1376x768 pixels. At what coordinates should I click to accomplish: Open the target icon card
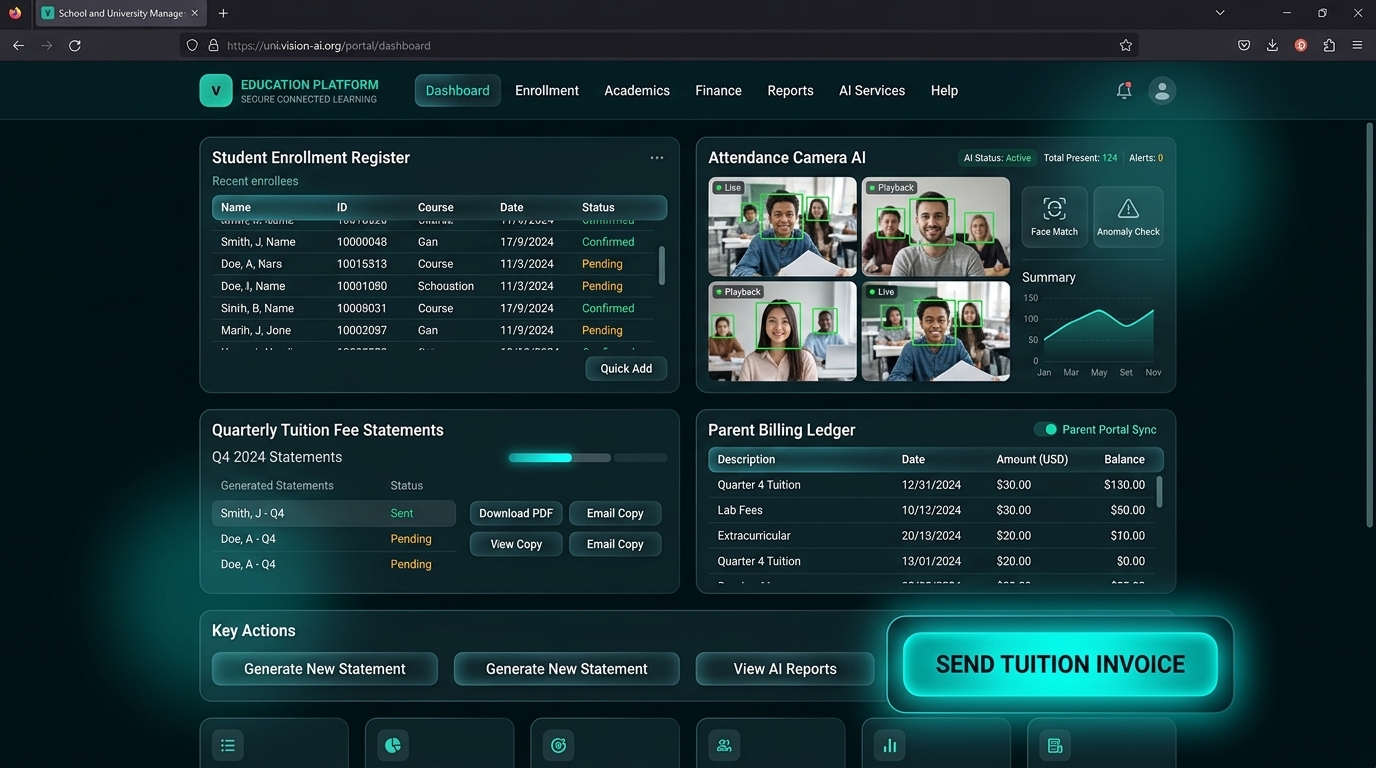pos(558,745)
